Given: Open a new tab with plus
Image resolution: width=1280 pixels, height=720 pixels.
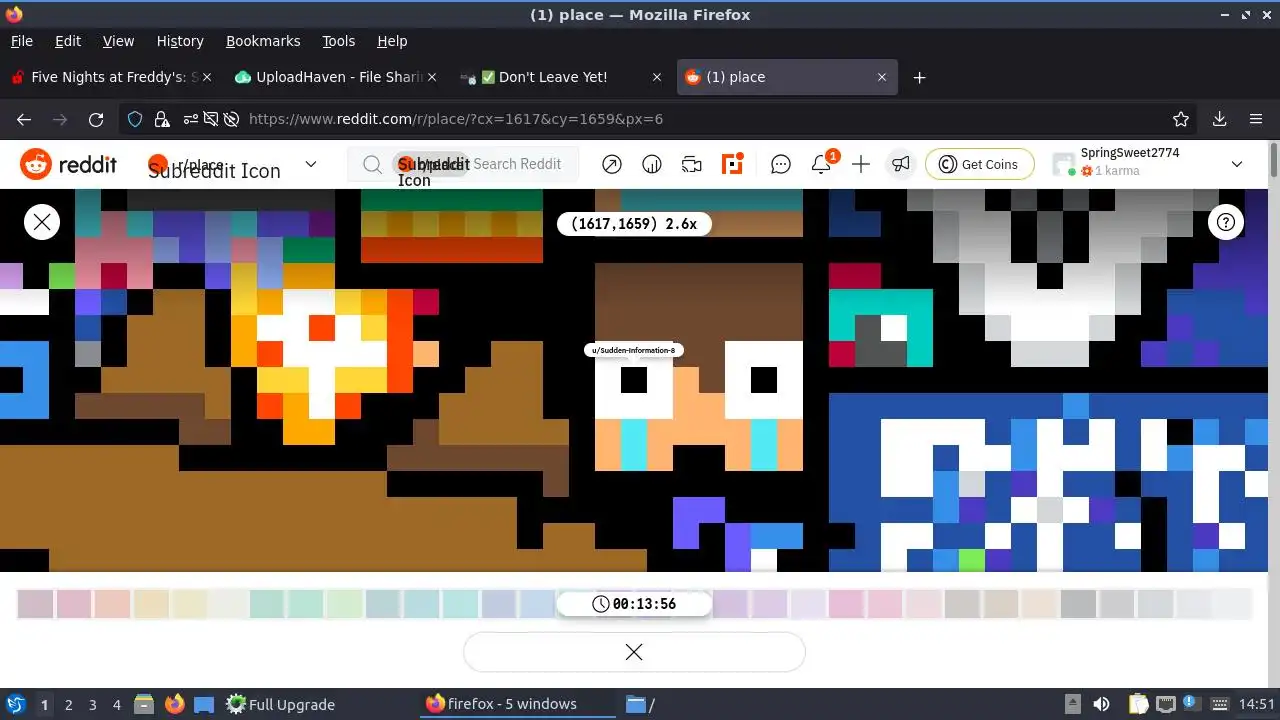Looking at the screenshot, I should [x=919, y=77].
